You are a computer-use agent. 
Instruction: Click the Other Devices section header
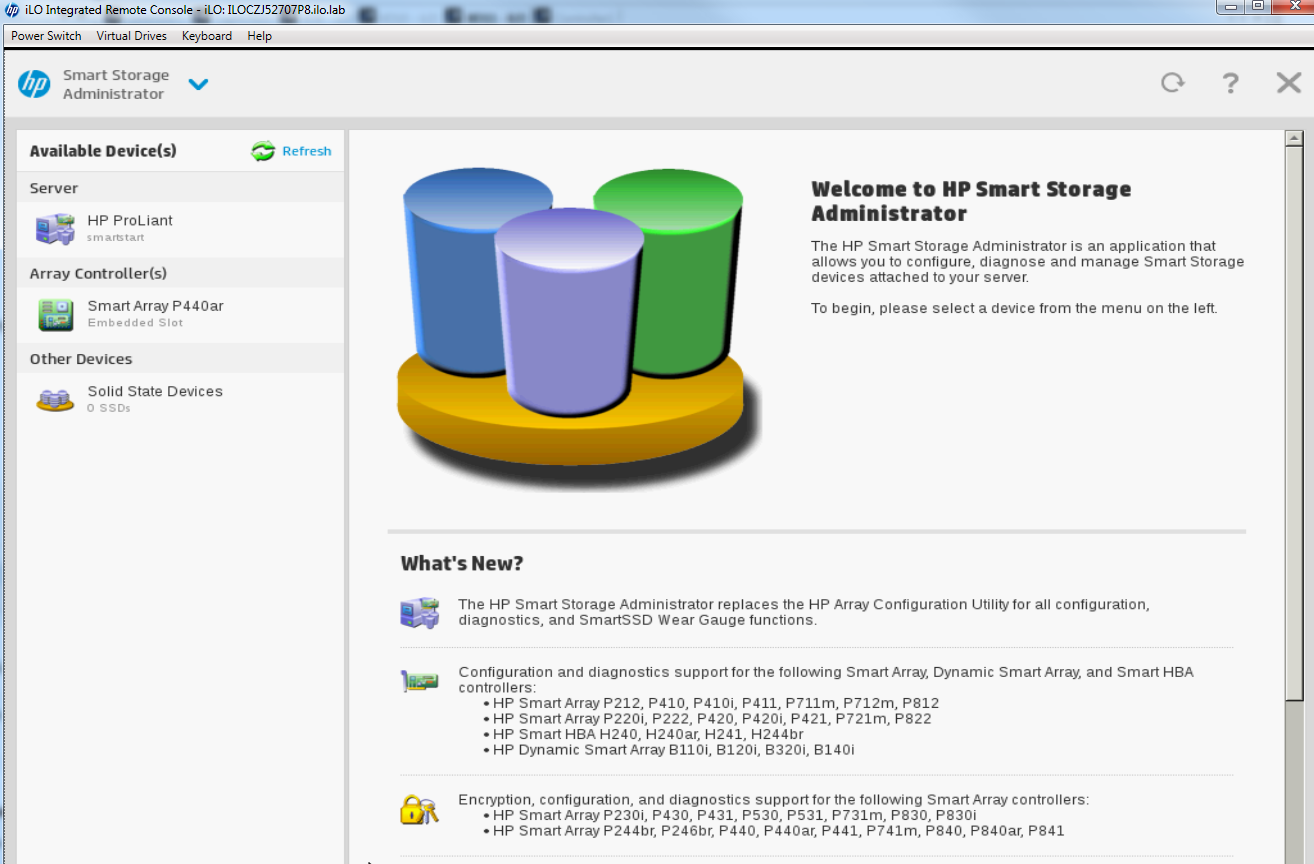(x=181, y=359)
